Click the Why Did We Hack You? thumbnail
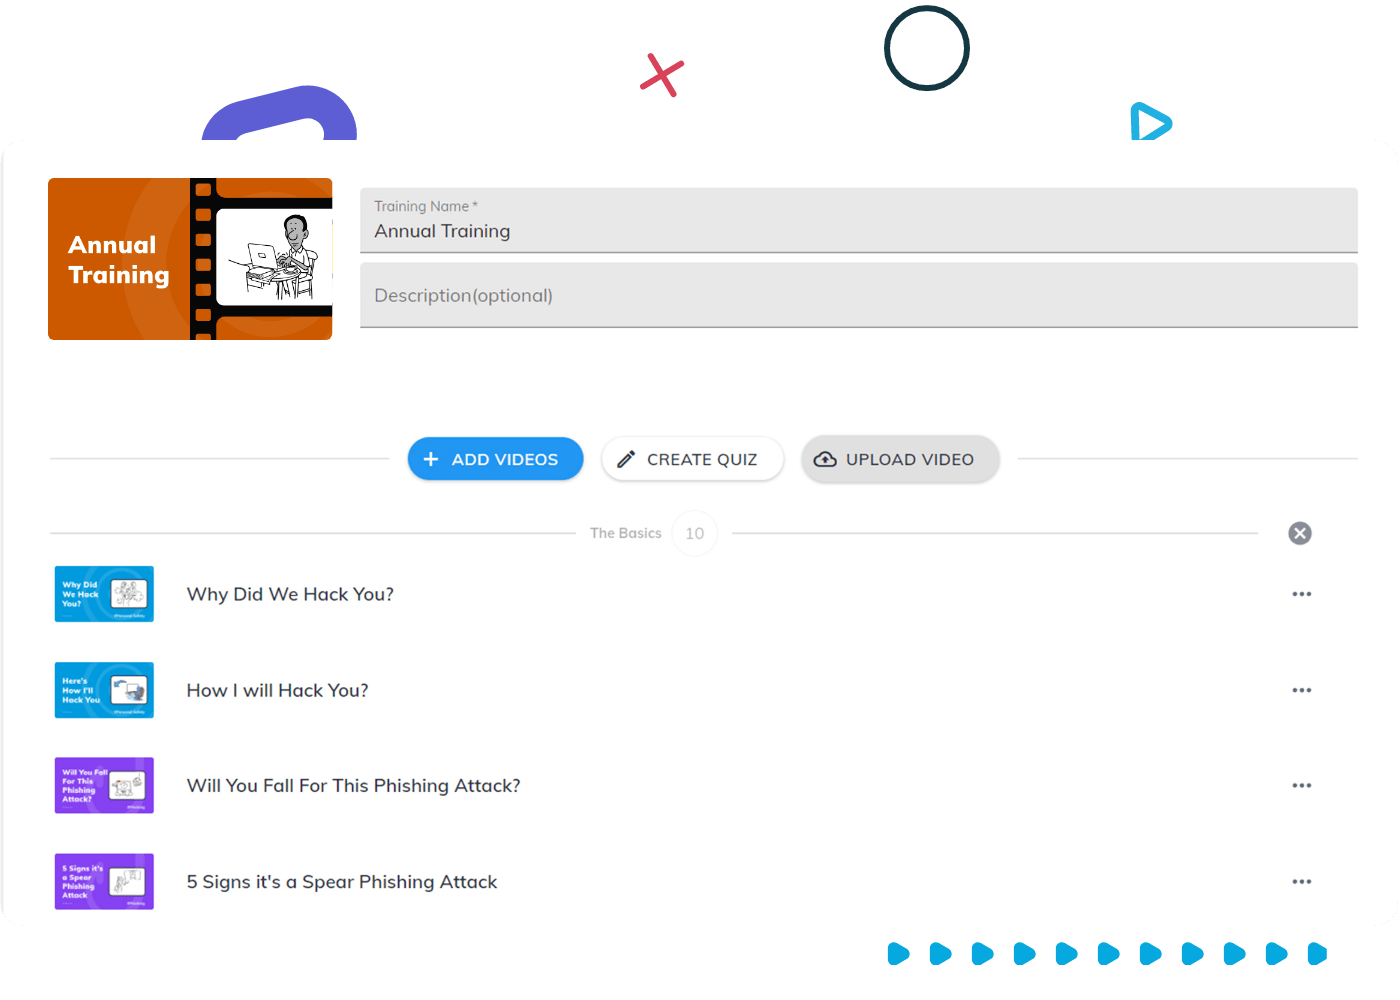 (104, 594)
